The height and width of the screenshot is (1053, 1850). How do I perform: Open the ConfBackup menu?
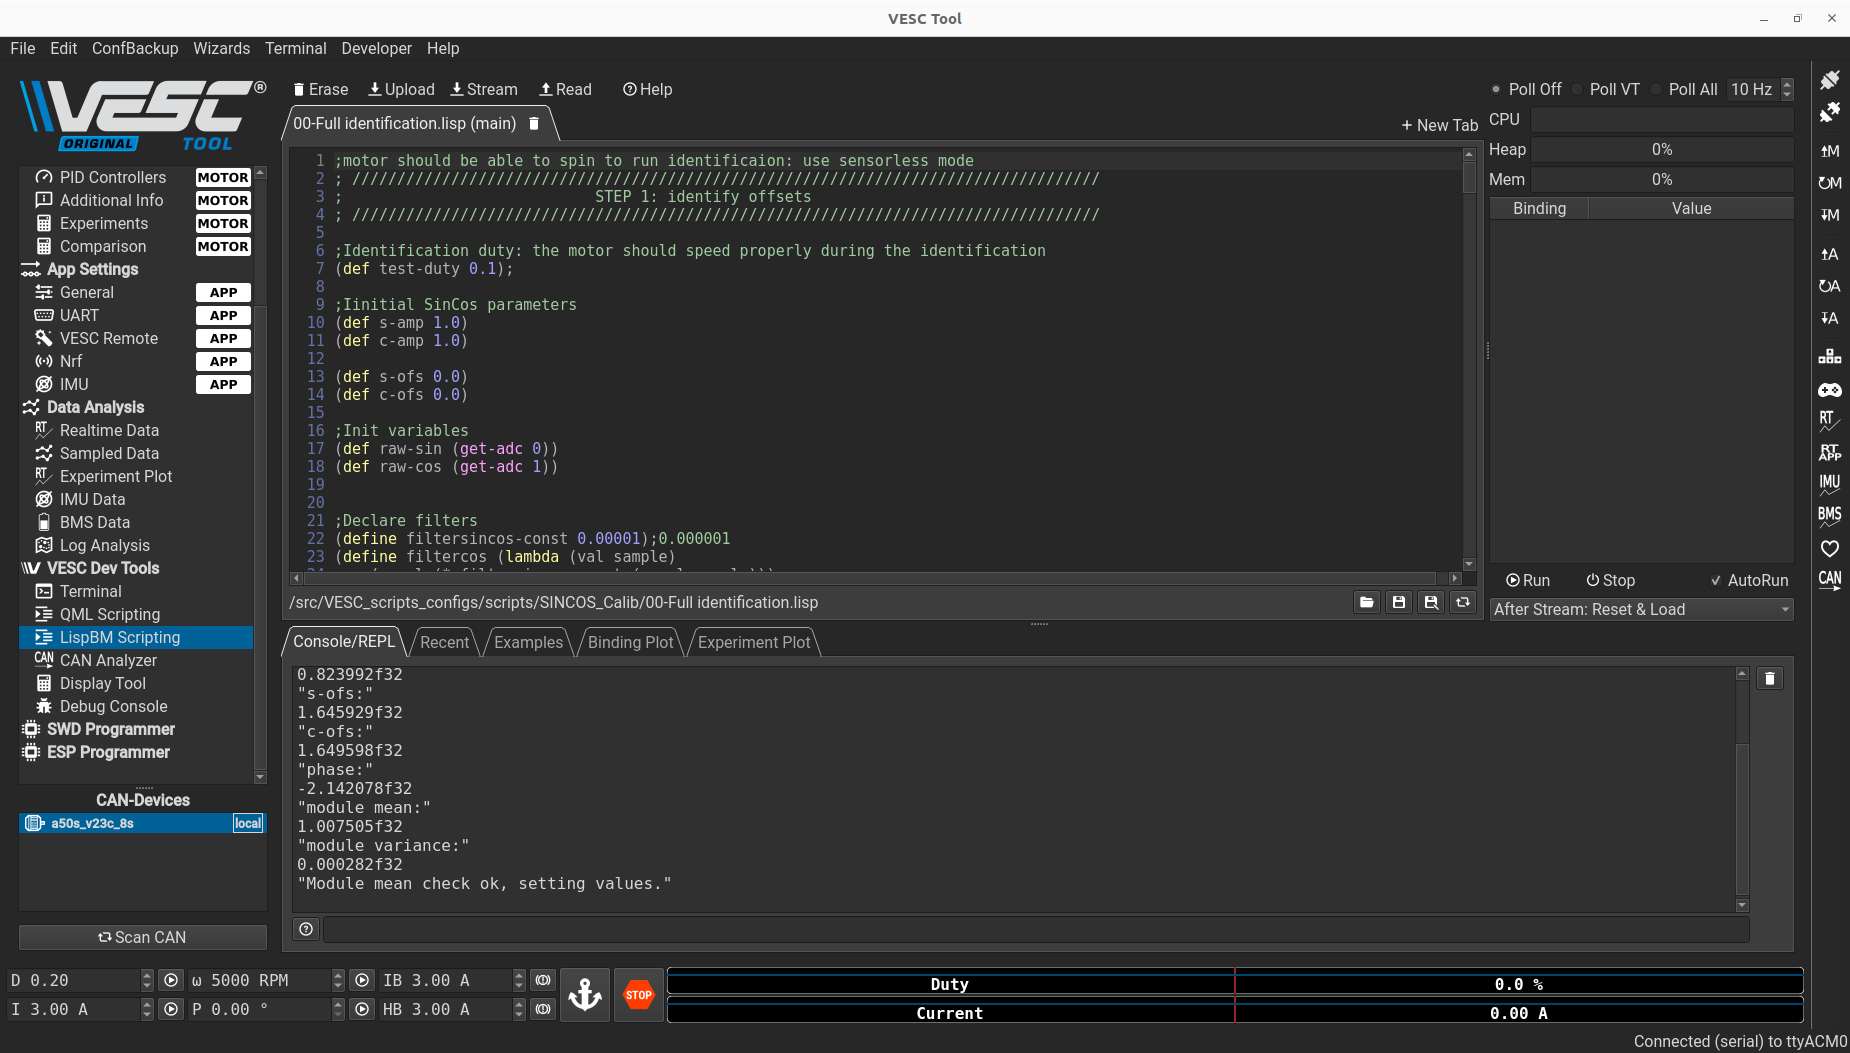135,48
